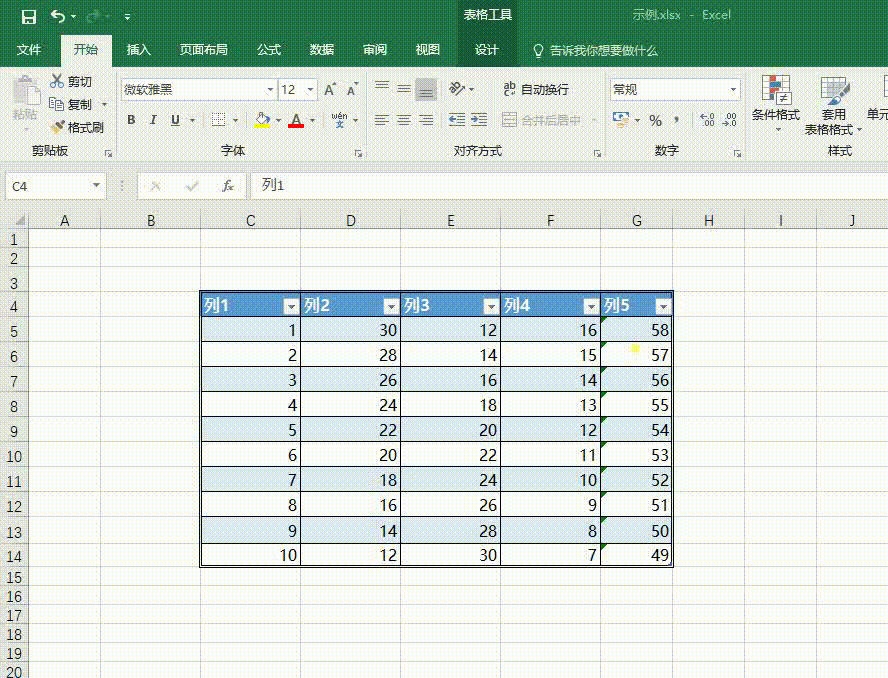Click the Save icon in quick access toolbar
888x678 pixels.
[28, 16]
